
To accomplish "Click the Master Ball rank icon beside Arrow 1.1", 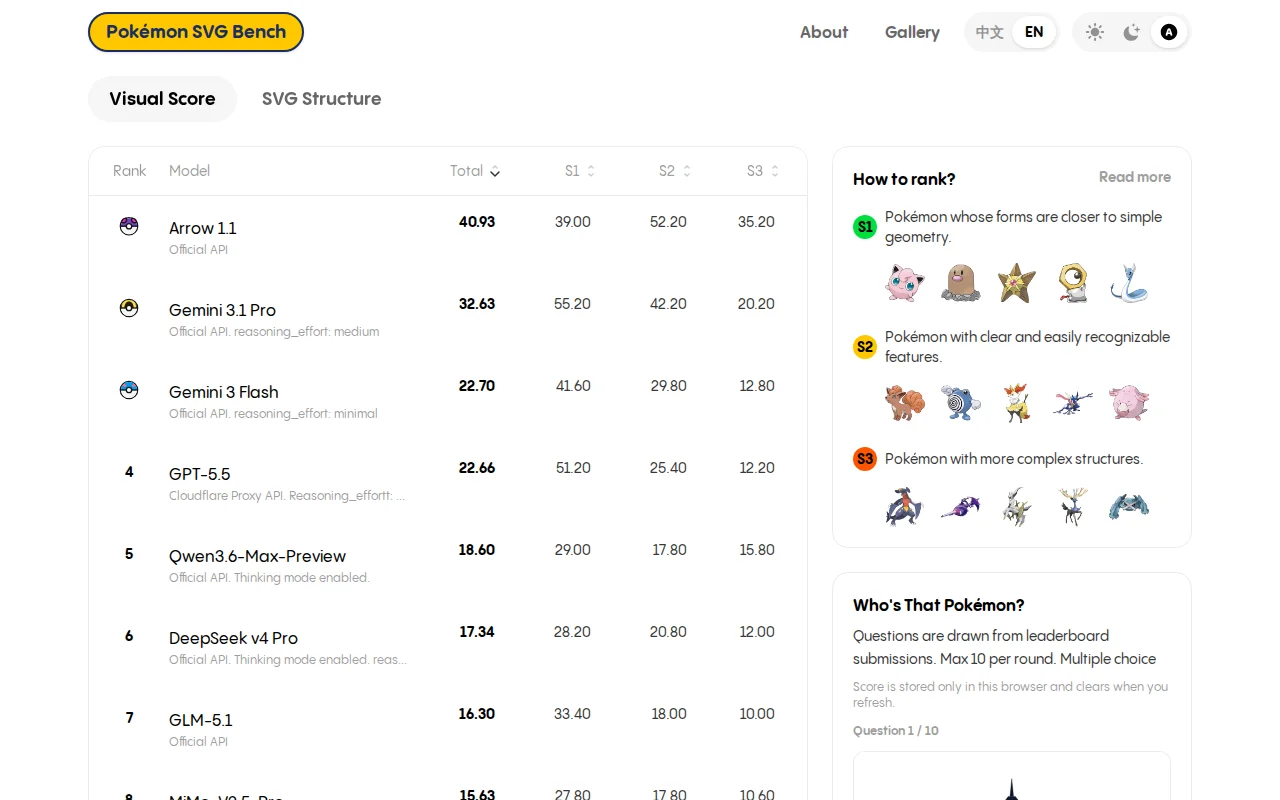I will (x=129, y=226).
